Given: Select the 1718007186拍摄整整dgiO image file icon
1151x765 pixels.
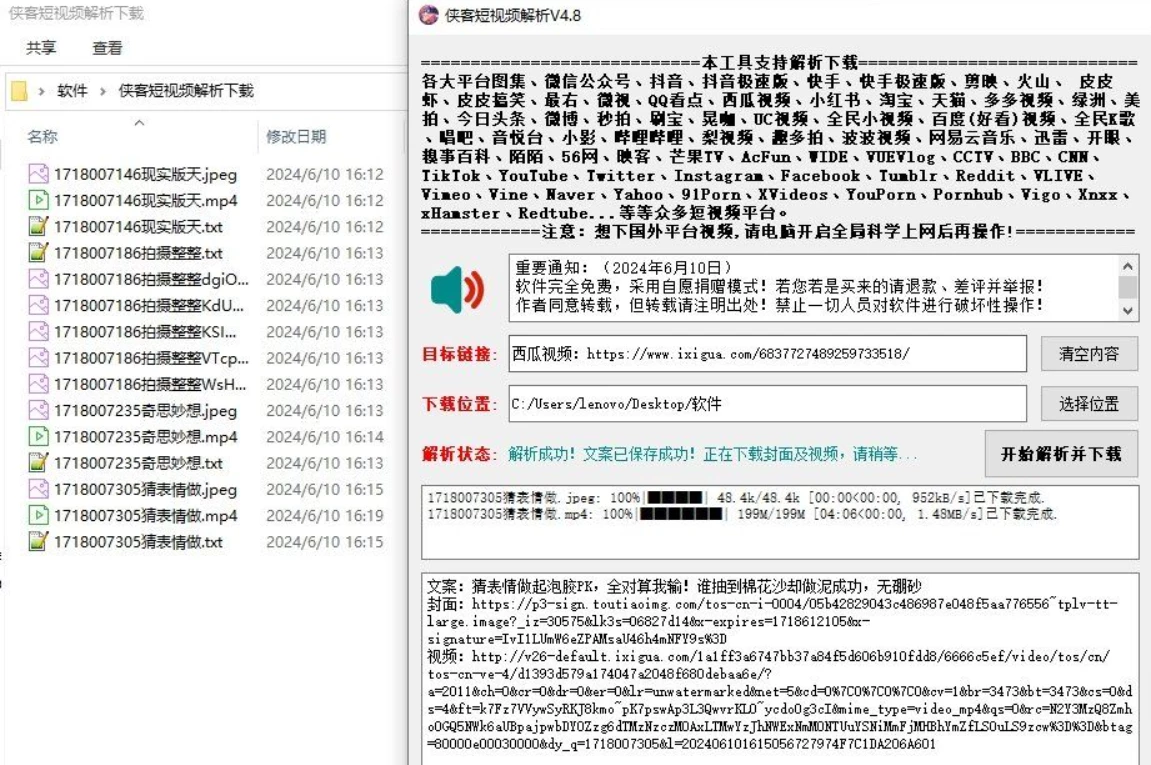Looking at the screenshot, I should click(x=38, y=279).
